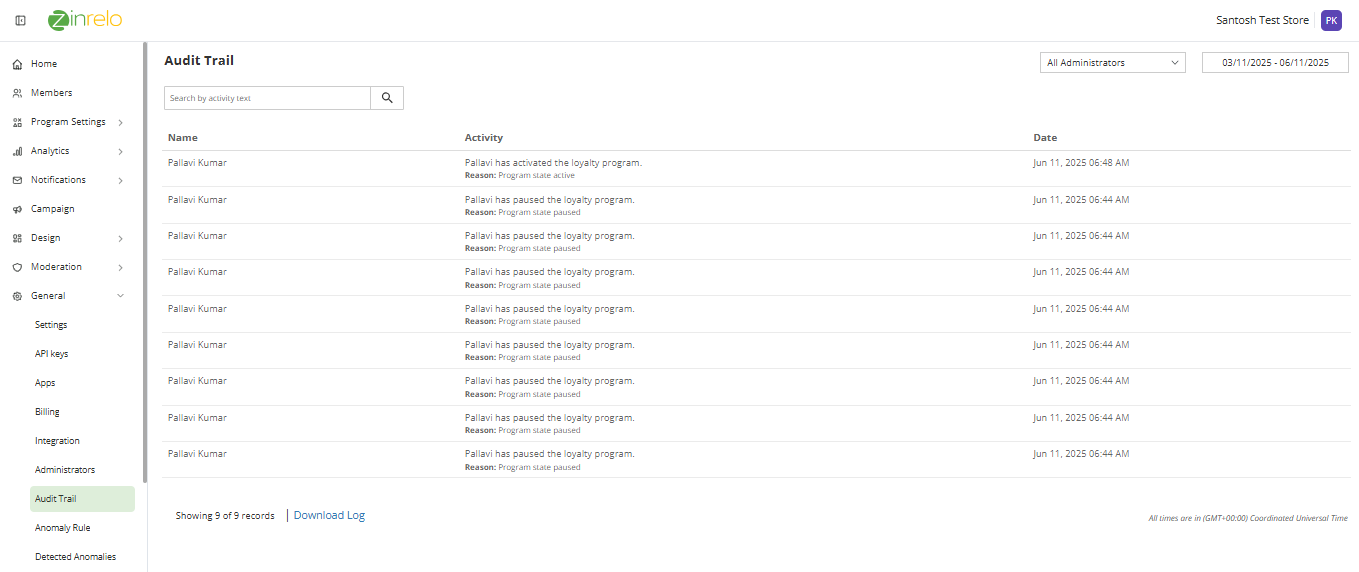Expand the Analytics chevron
Viewport: 1359px width, 572px height.
coord(120,151)
